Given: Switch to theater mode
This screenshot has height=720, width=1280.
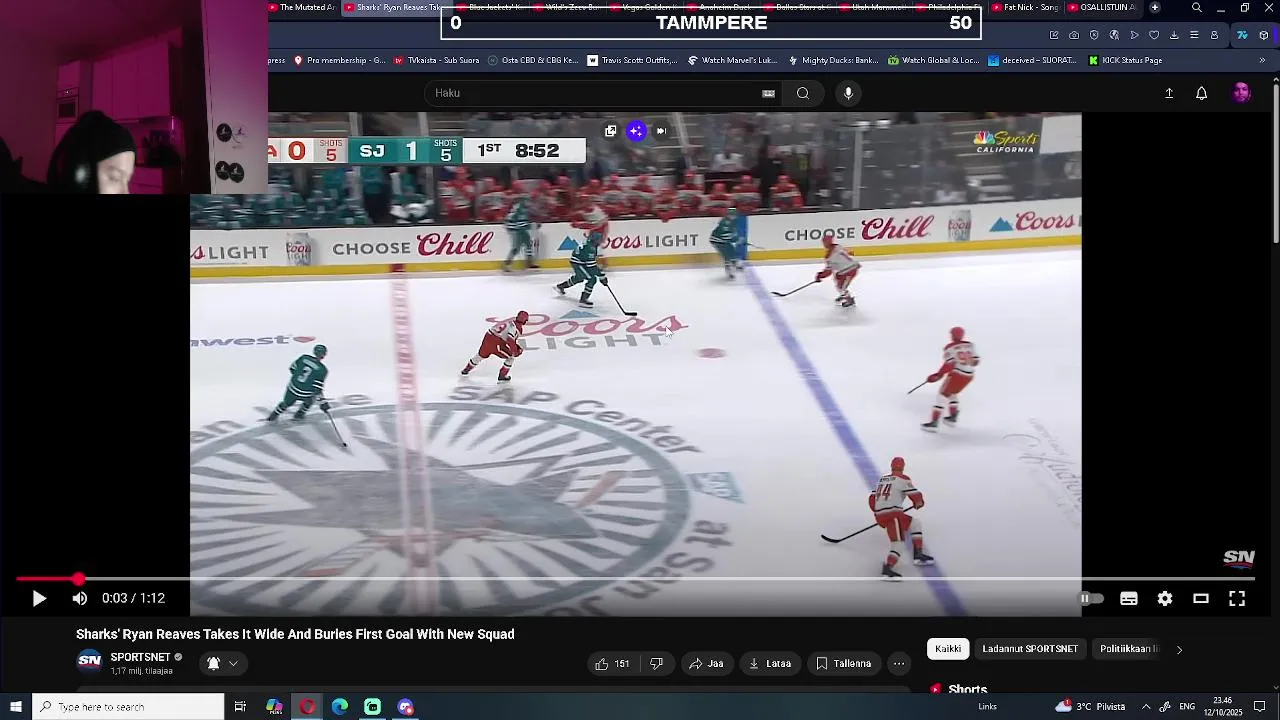Looking at the screenshot, I should tap(1201, 598).
